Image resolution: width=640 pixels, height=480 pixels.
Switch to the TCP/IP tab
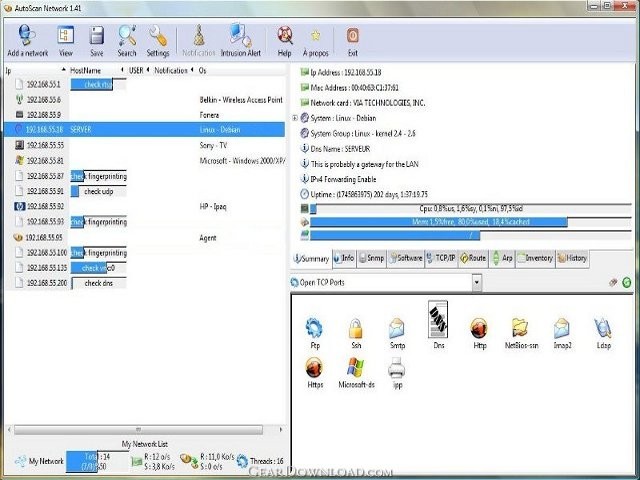441,258
